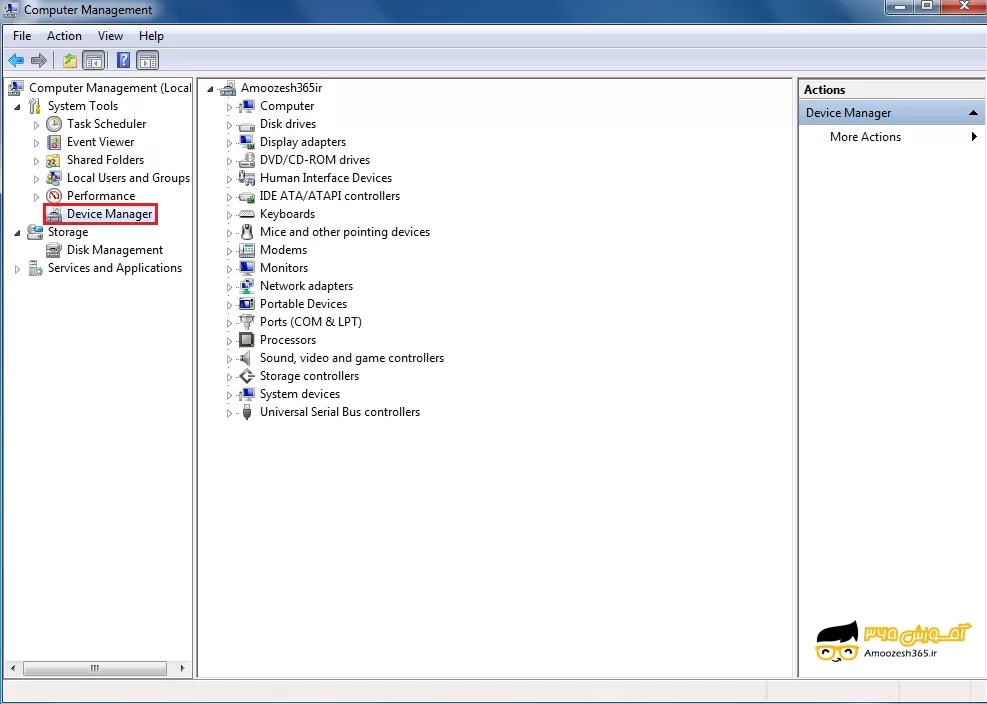Viewport: 987px width, 704px height.
Task: Toggle the Show/Hide Console Tree toolbar icon
Action: click(x=93, y=60)
